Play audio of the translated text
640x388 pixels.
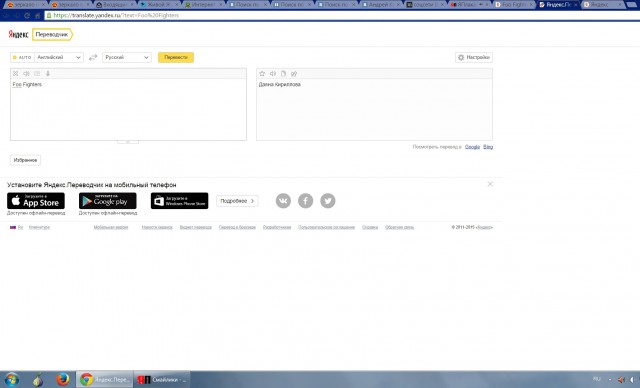[x=273, y=73]
